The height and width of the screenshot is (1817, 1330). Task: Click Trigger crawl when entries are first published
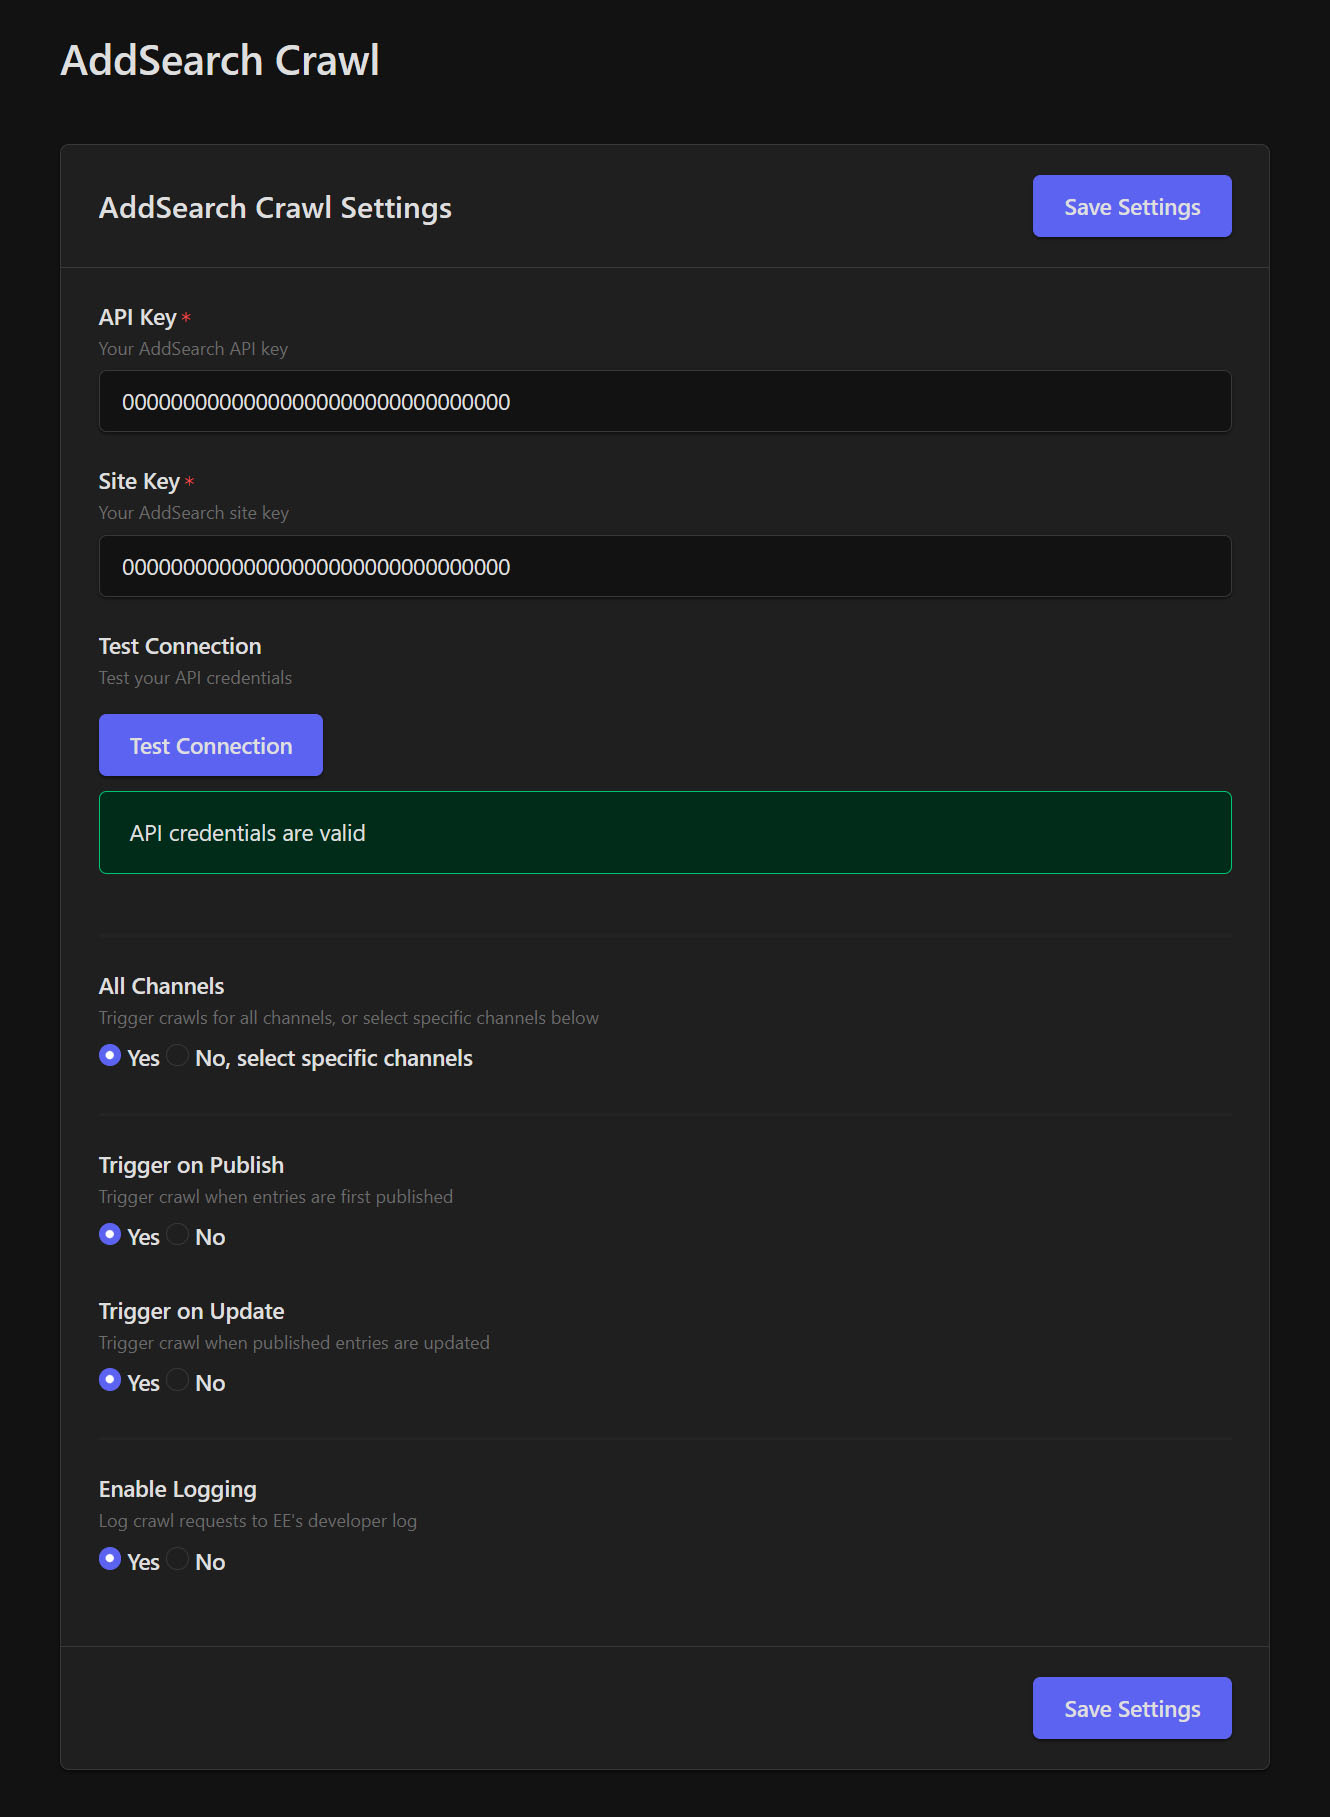(276, 1197)
